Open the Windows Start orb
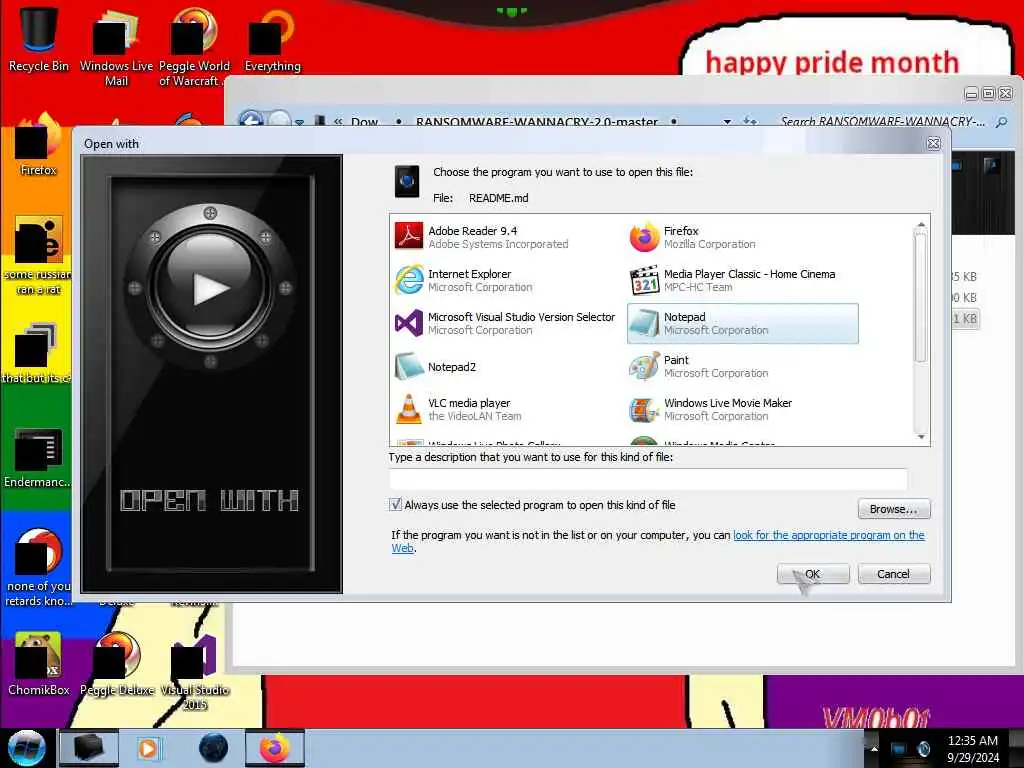The image size is (1024, 768). tap(27, 748)
